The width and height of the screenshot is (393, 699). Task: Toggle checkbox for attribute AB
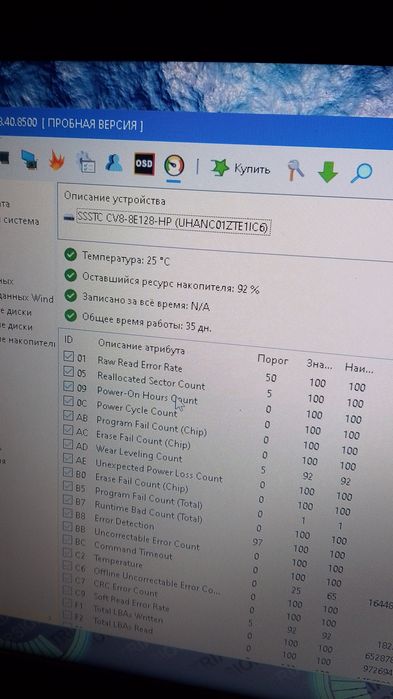68,416
